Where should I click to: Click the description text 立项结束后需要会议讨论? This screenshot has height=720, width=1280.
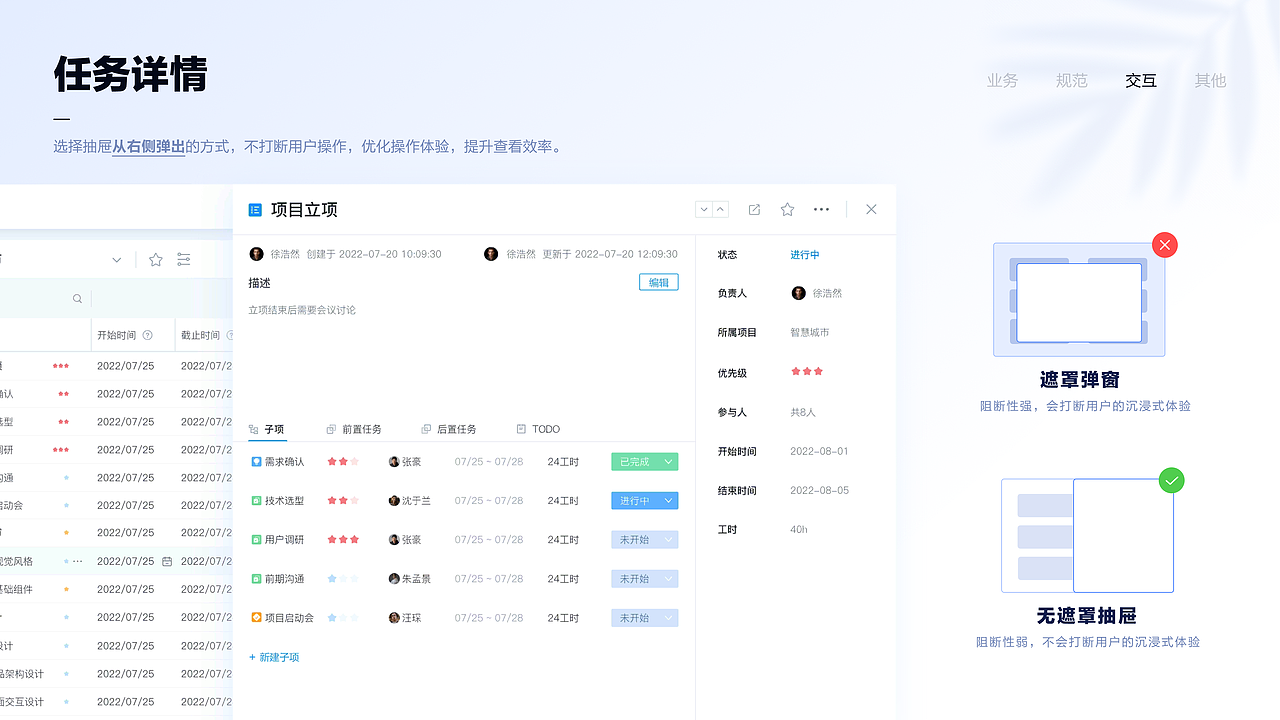click(302, 310)
